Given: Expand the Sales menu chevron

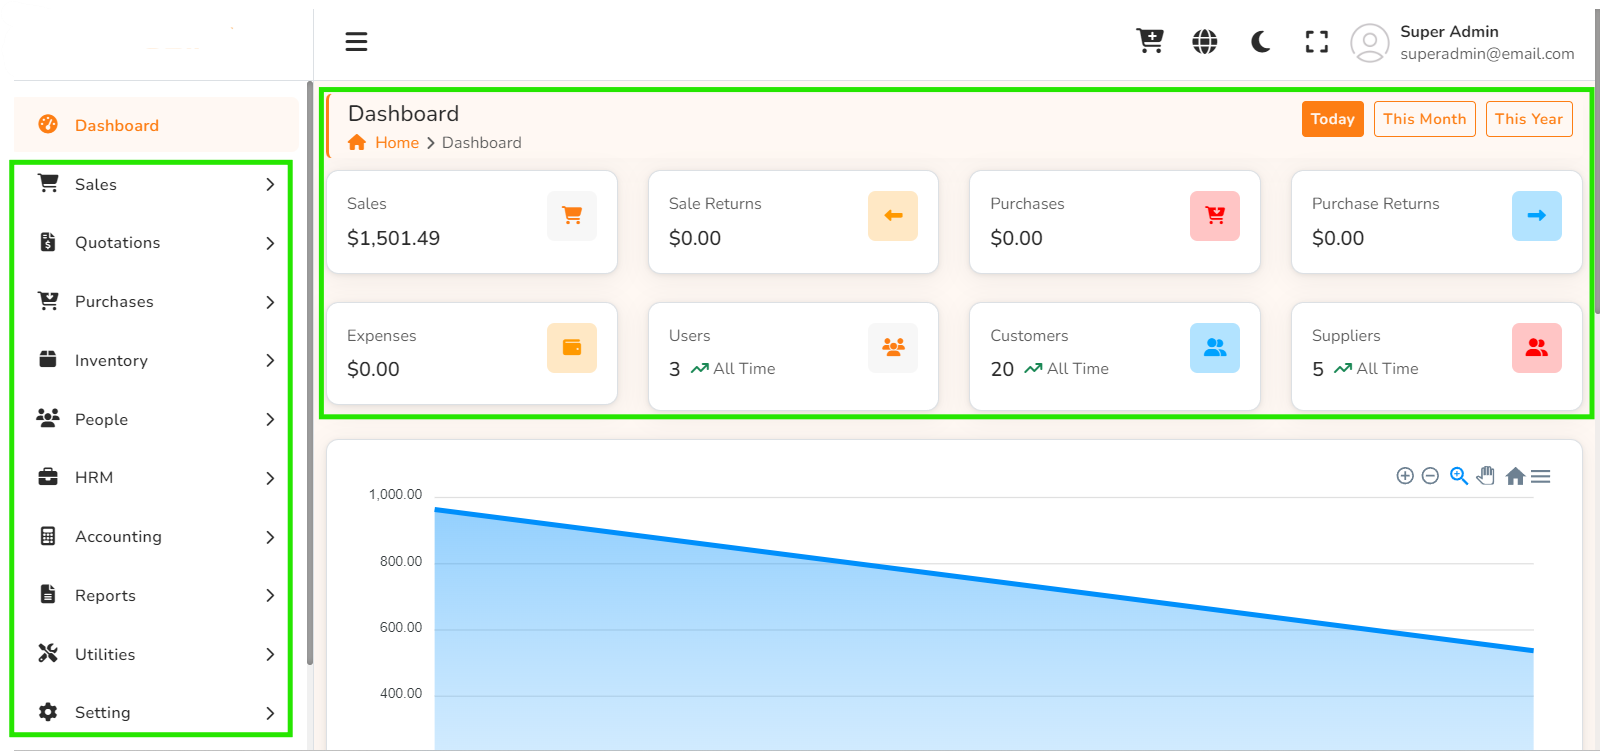Looking at the screenshot, I should click(270, 184).
